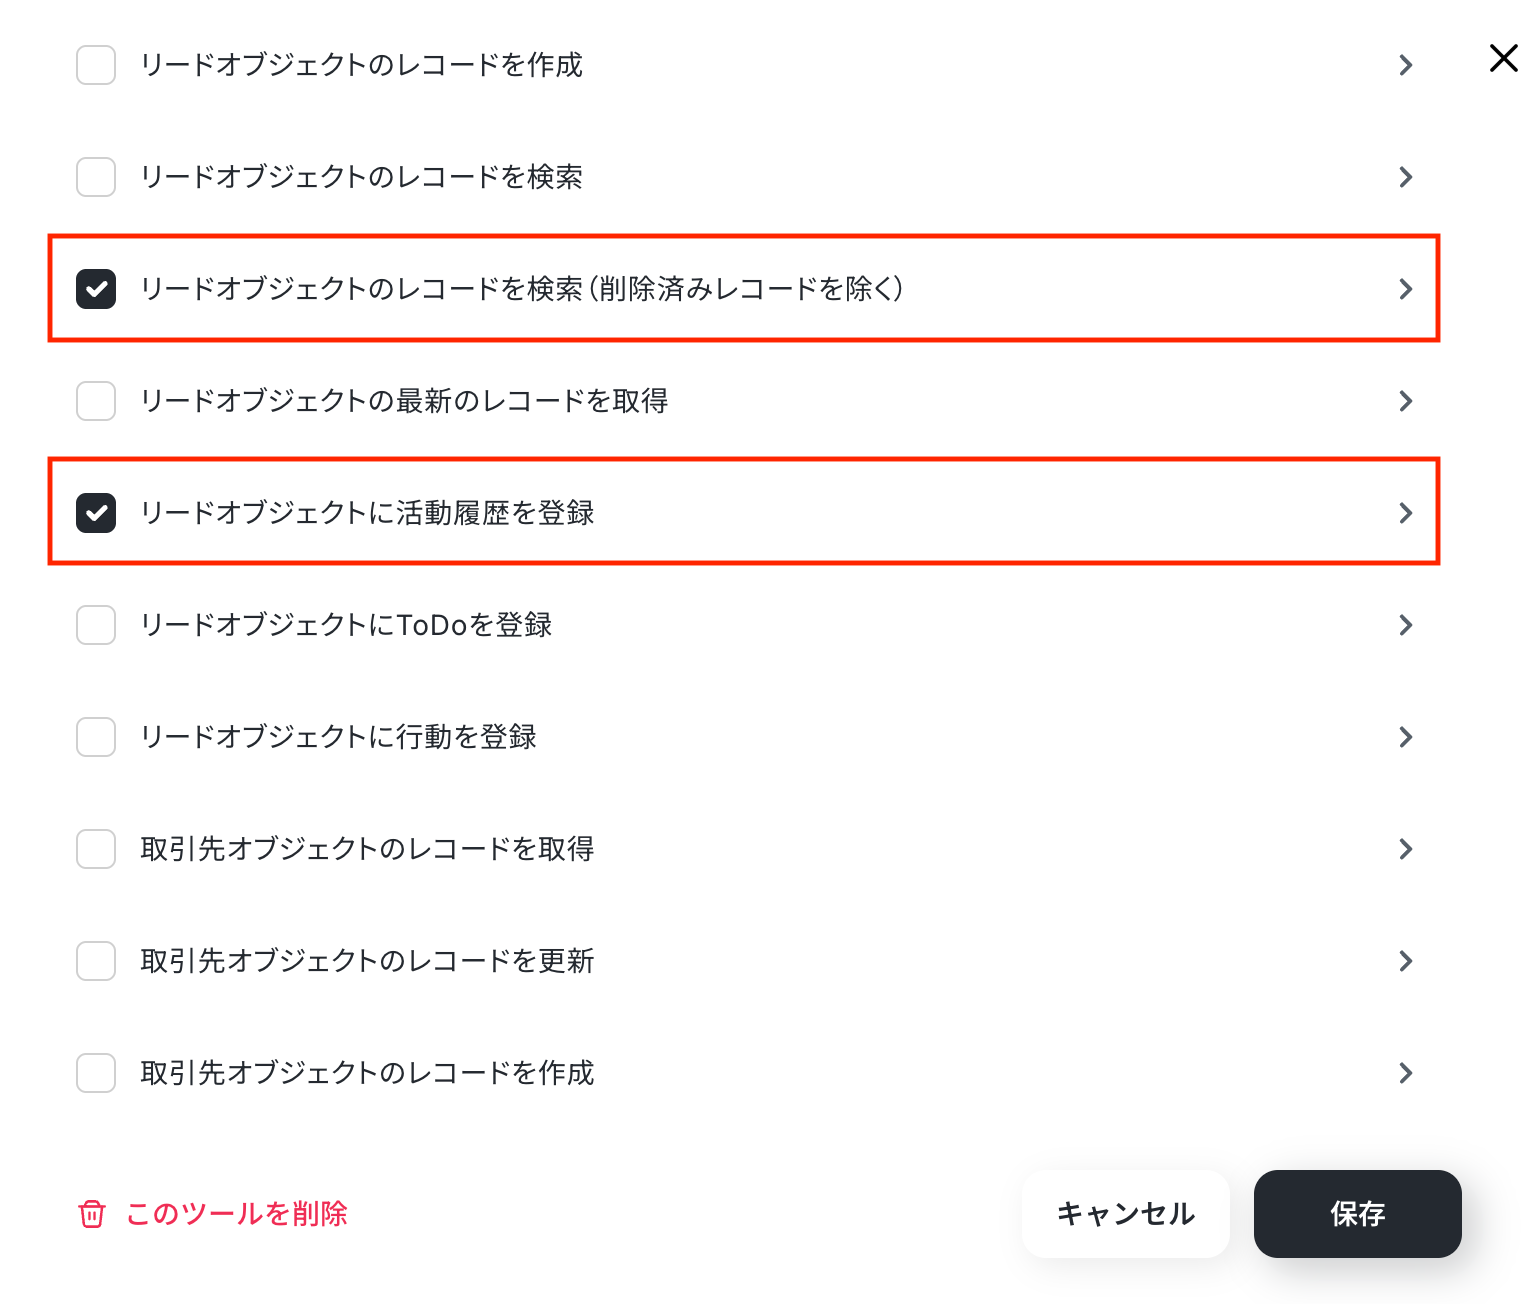Expand chevron for リードオブジェクトにToDoを登録
This screenshot has width=1540, height=1304.
[x=1406, y=625]
